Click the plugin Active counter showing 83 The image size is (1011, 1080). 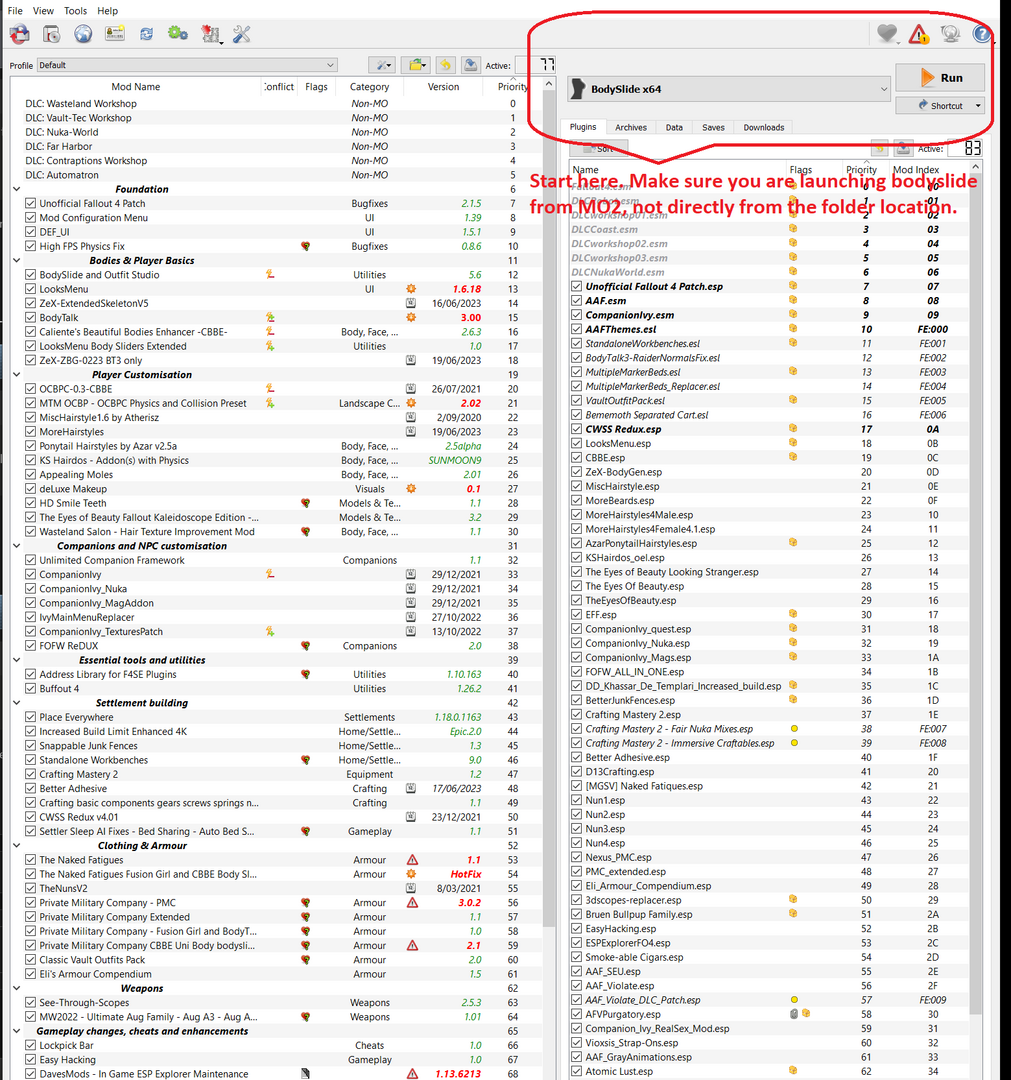coord(965,148)
